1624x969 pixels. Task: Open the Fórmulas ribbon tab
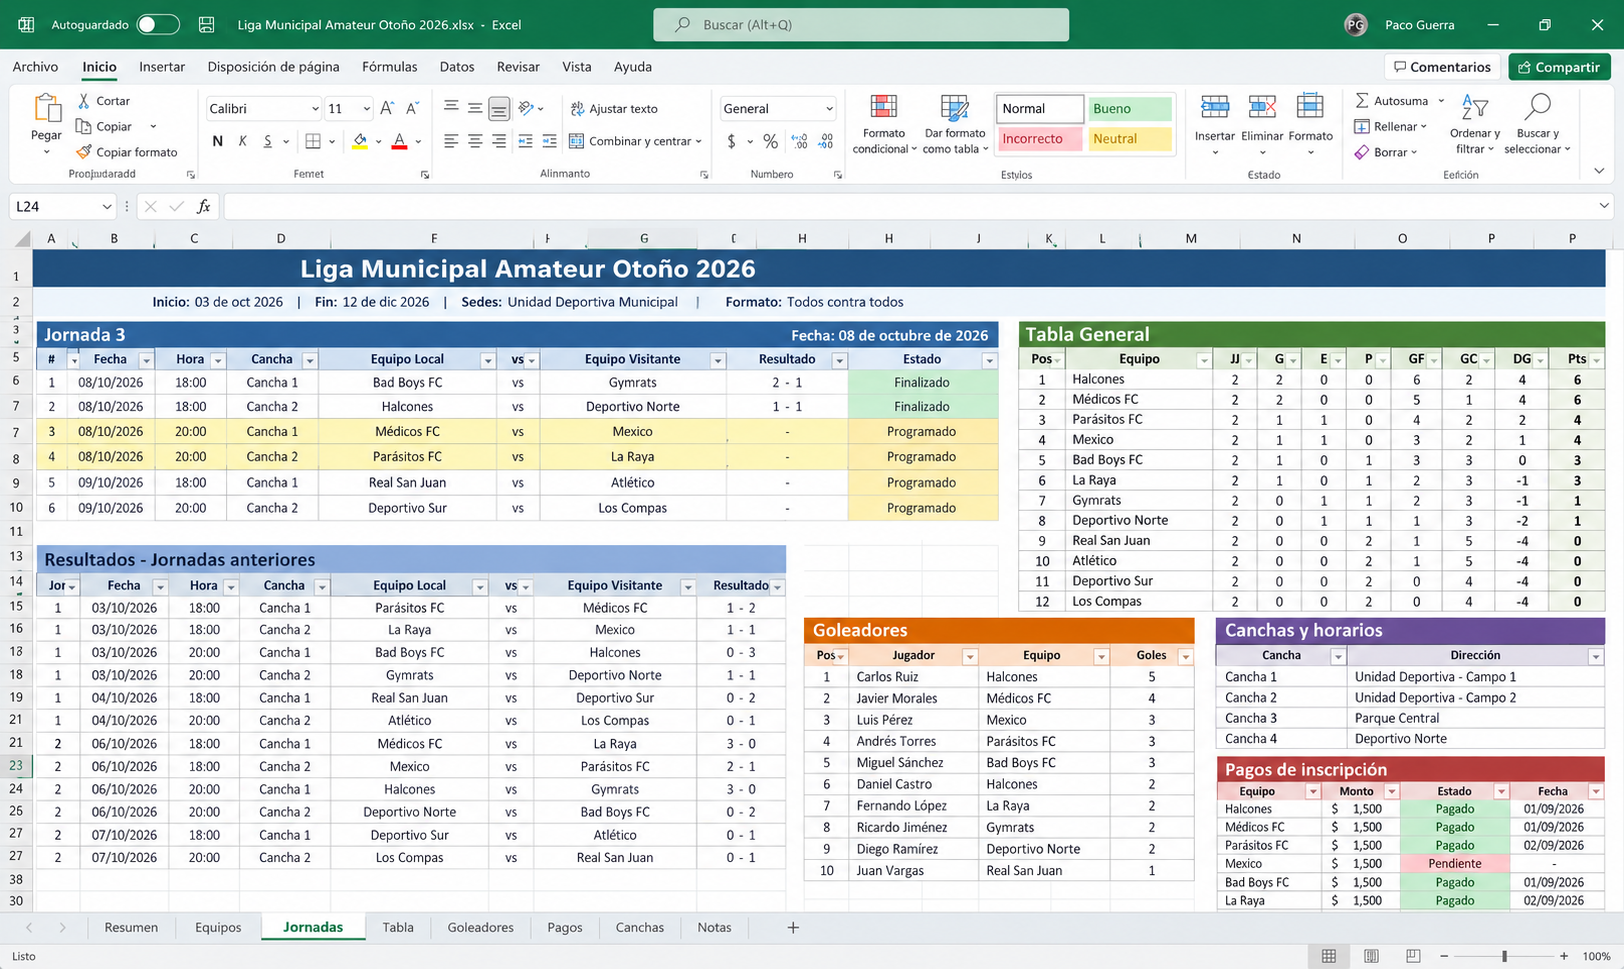click(390, 67)
